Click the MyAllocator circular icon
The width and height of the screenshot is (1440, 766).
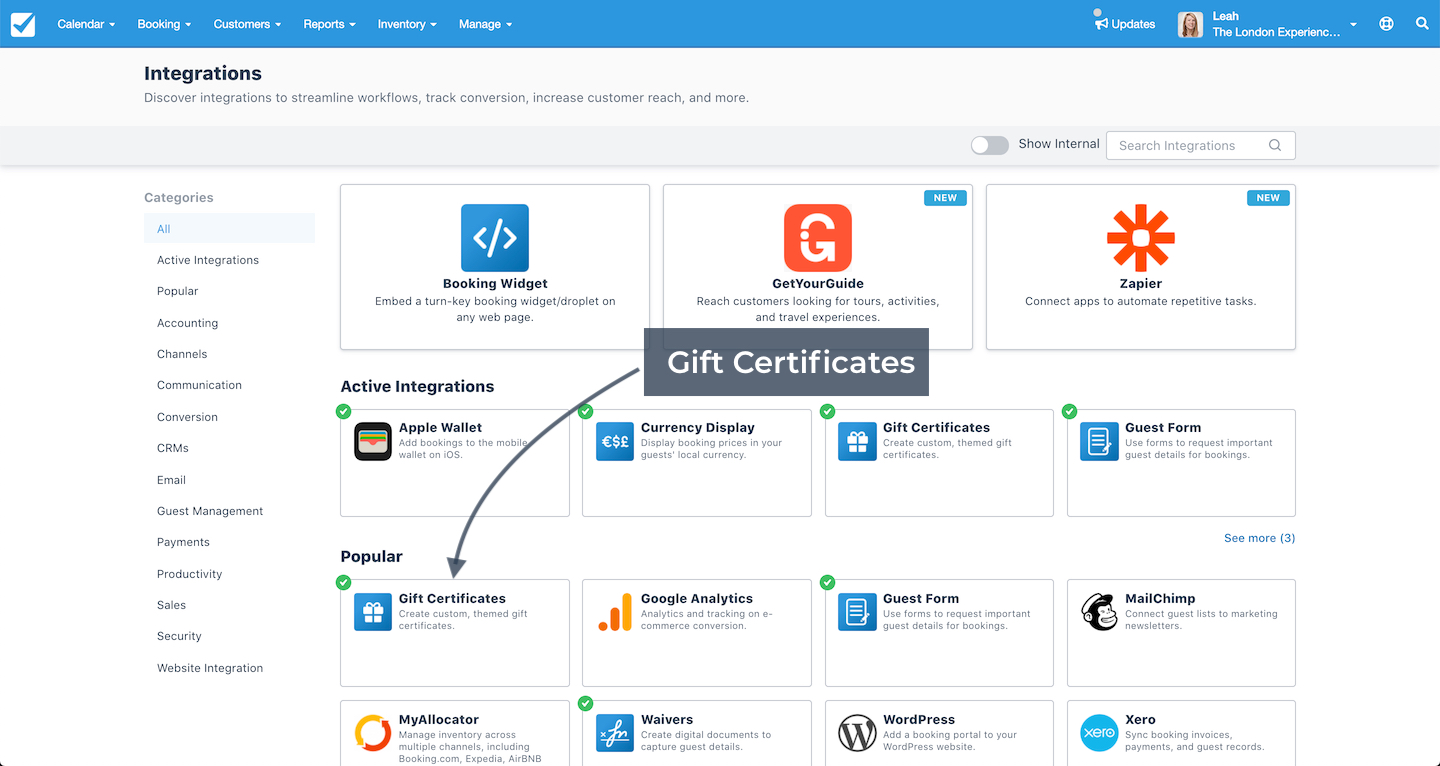(x=373, y=733)
